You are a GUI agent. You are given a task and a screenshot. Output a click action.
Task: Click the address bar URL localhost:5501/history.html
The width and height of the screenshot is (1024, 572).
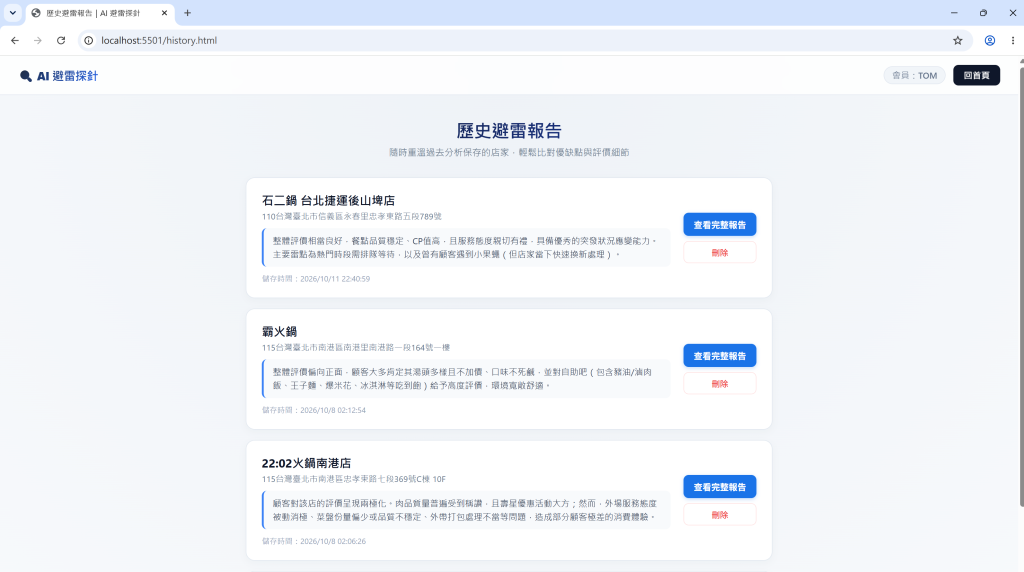click(x=159, y=40)
